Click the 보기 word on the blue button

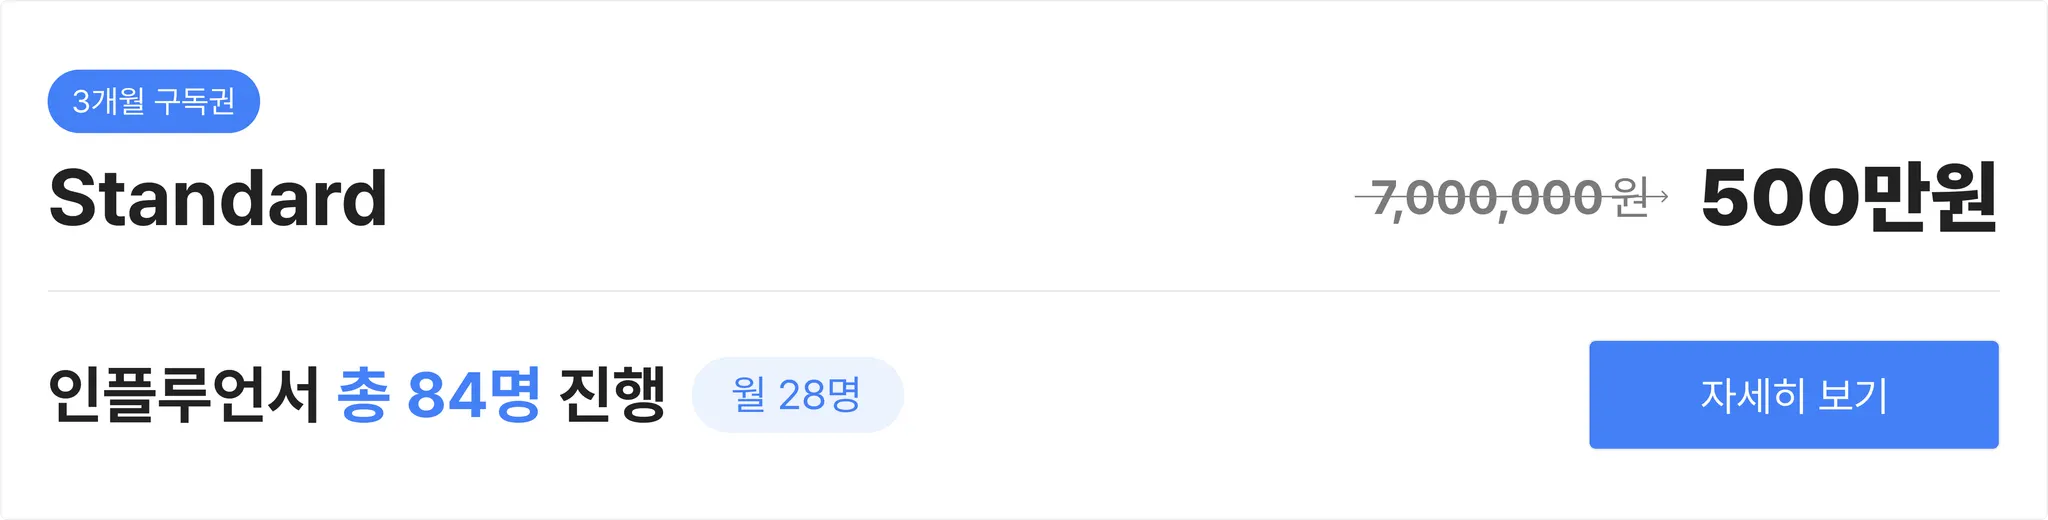click(1852, 395)
